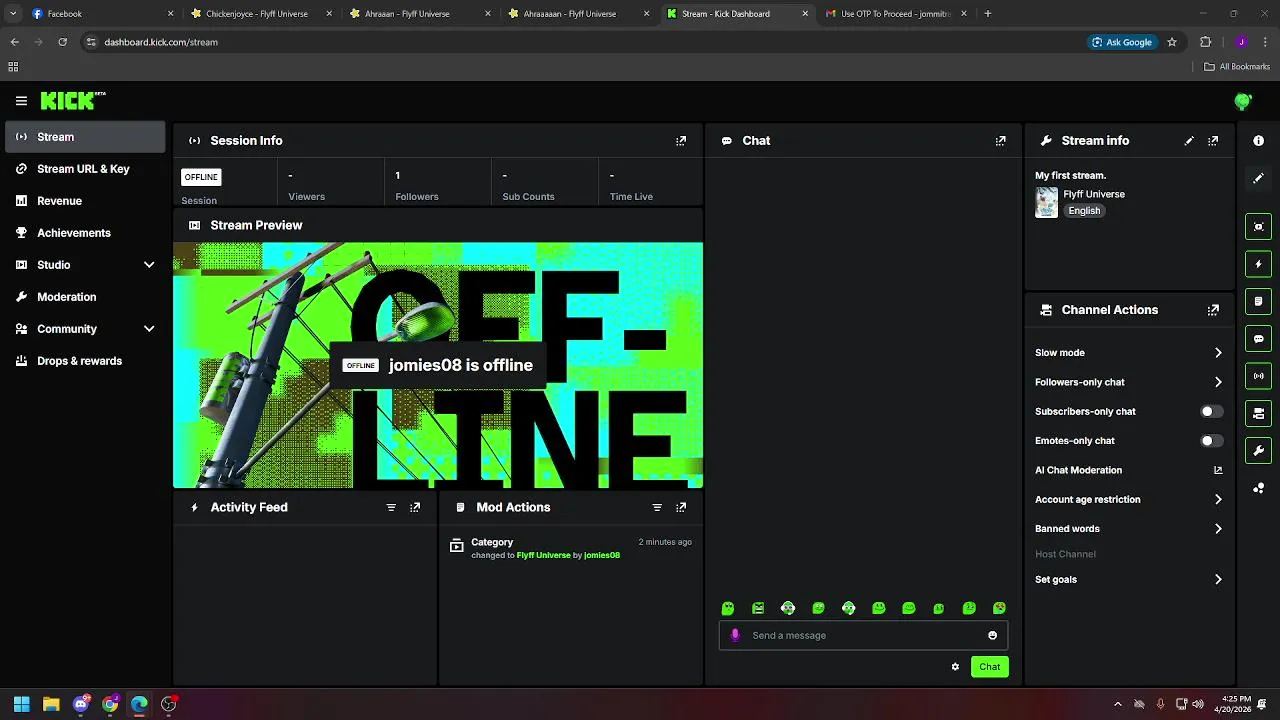Open Banned words chevron
The width and height of the screenshot is (1280, 720).
pos(1218,529)
